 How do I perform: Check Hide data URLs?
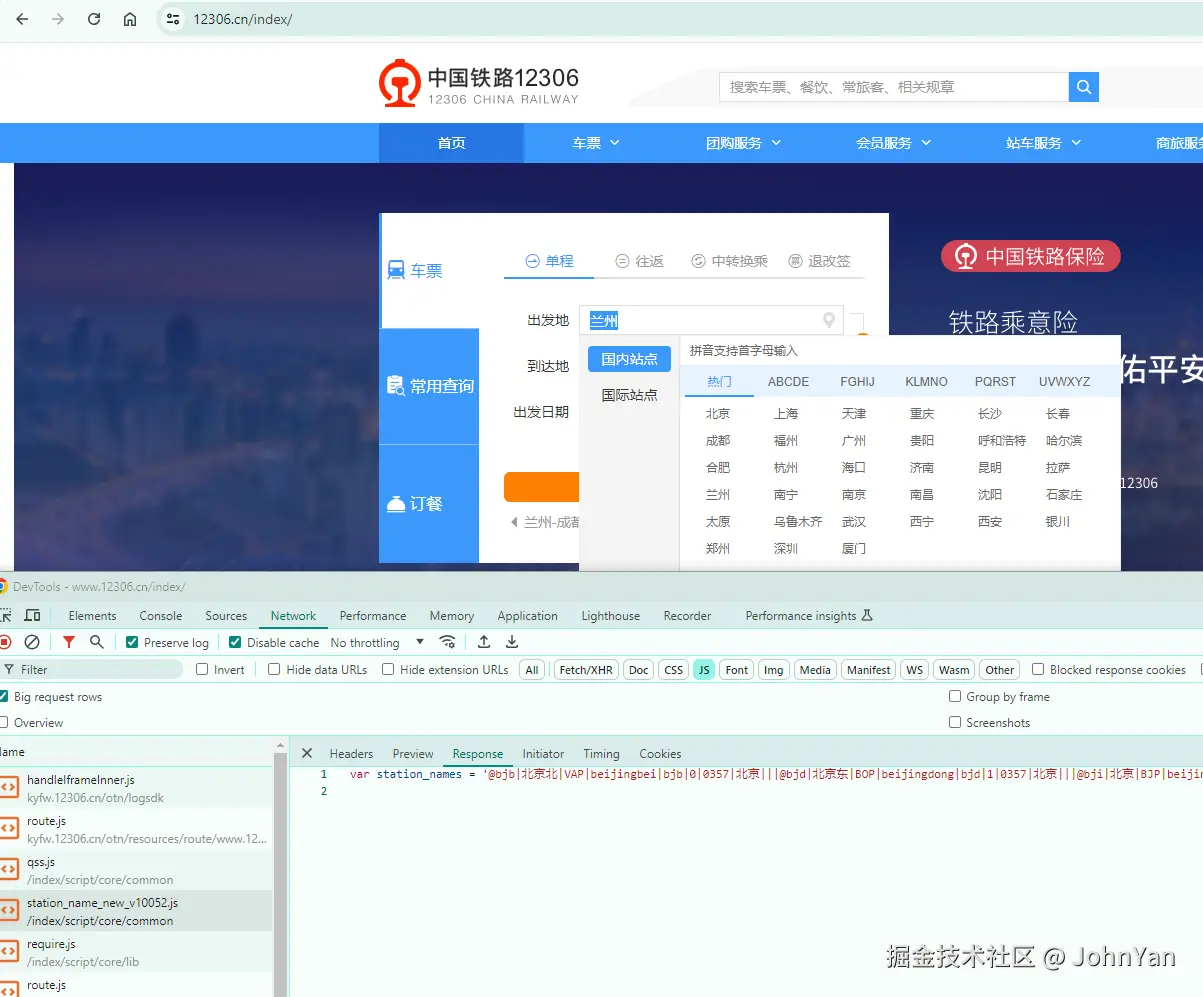tap(274, 669)
